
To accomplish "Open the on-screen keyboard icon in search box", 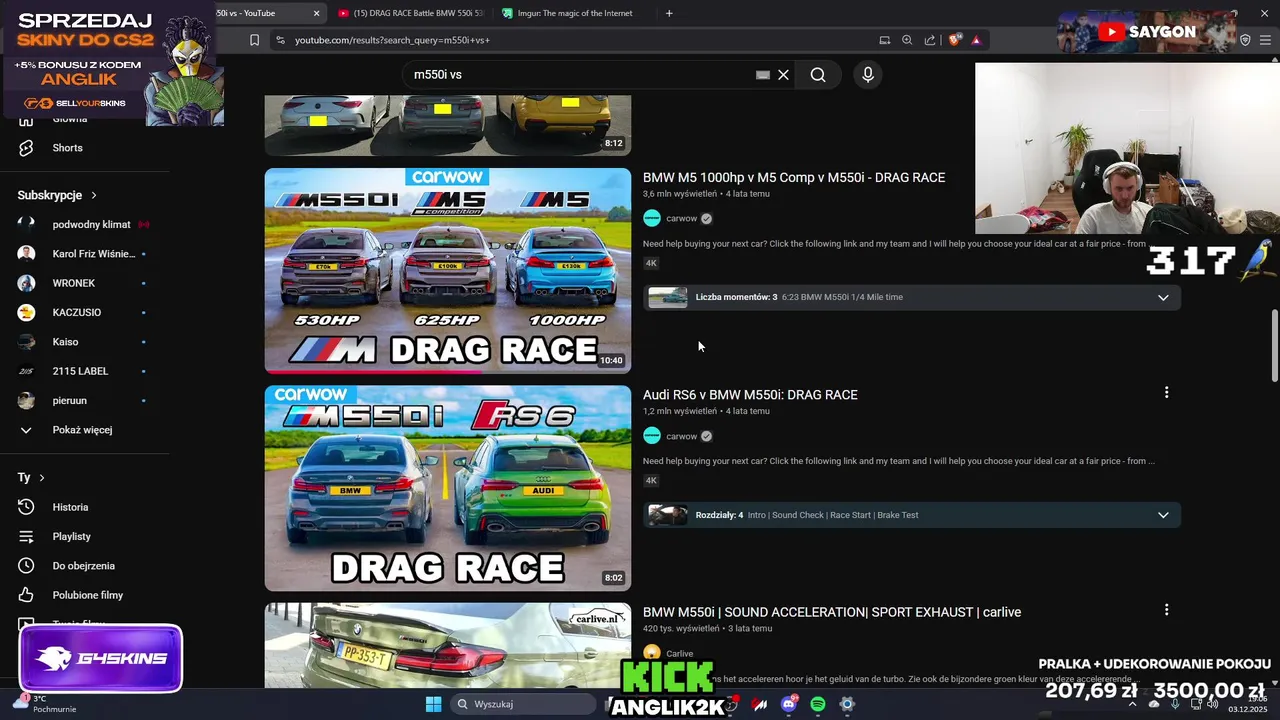I will pyautogui.click(x=763, y=75).
